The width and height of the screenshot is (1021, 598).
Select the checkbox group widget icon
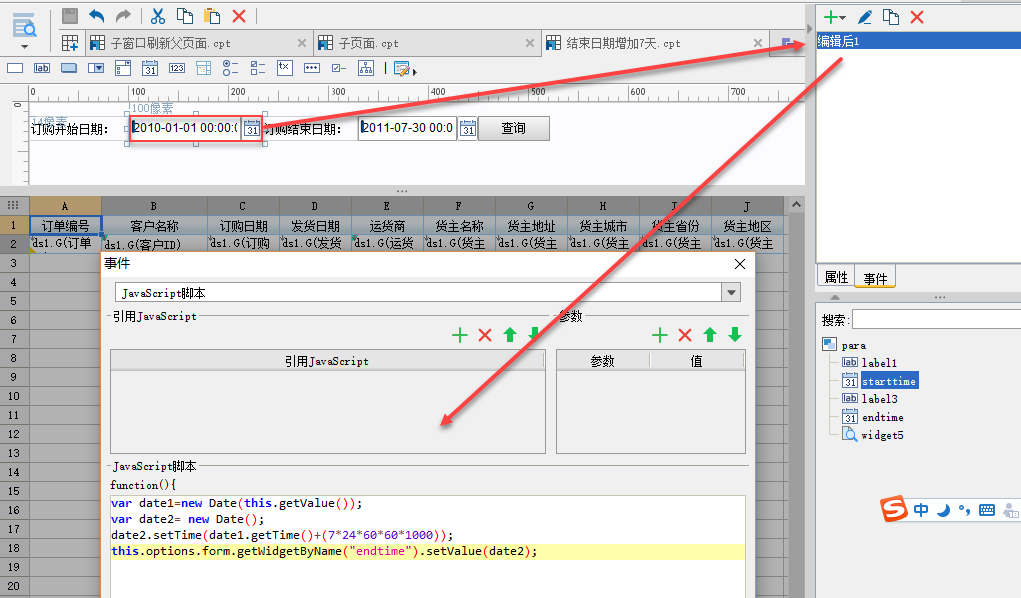click(258, 68)
